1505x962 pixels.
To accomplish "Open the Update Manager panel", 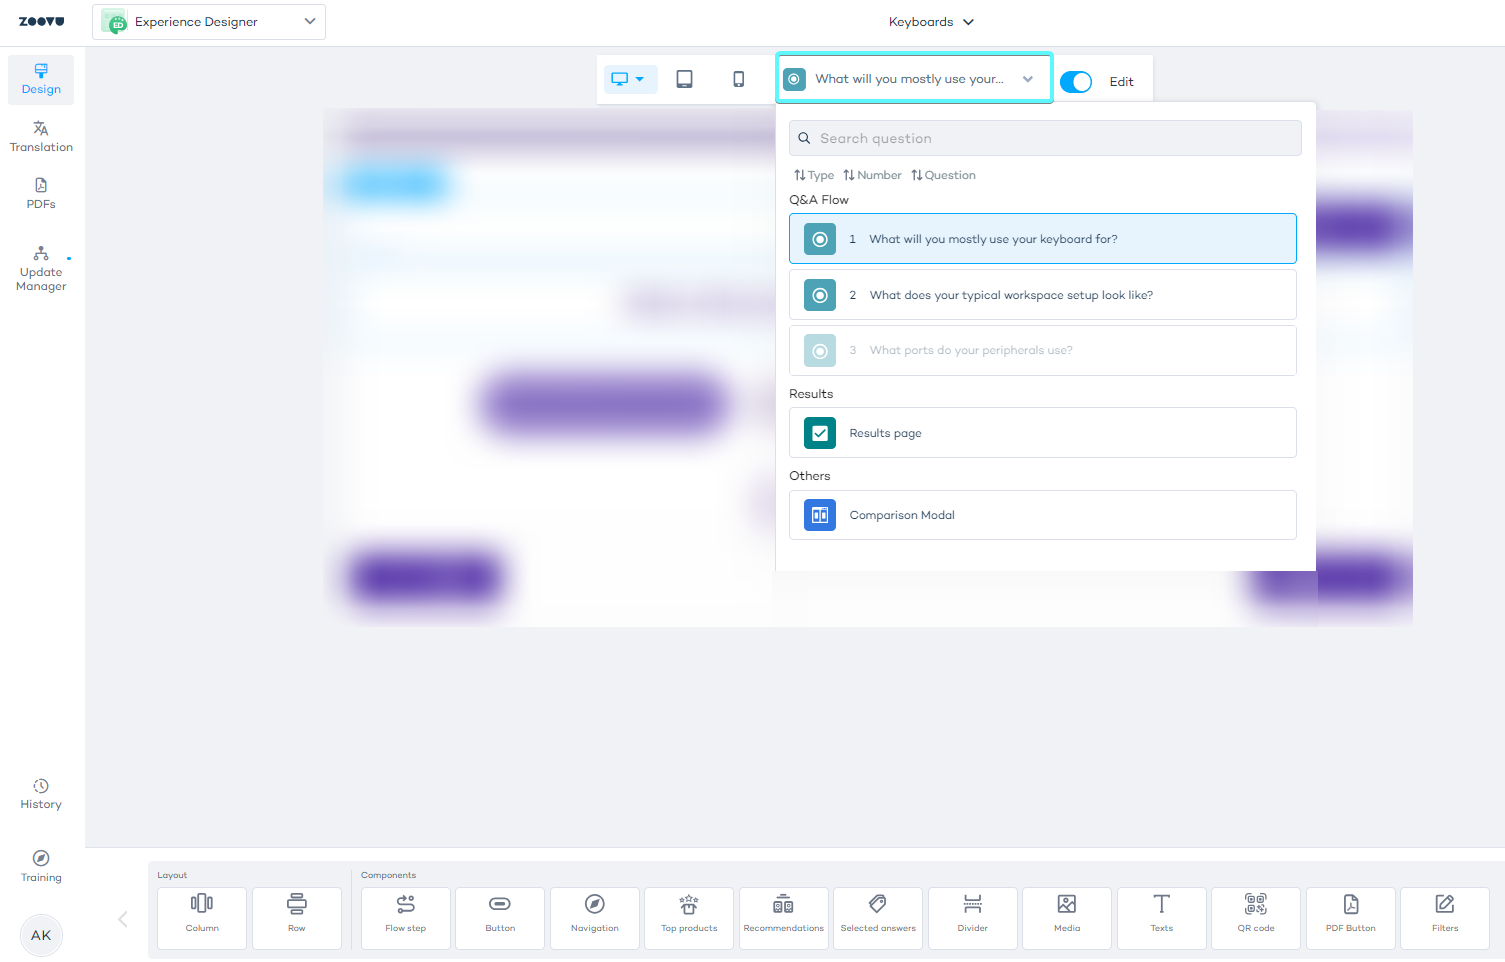I will click(41, 269).
